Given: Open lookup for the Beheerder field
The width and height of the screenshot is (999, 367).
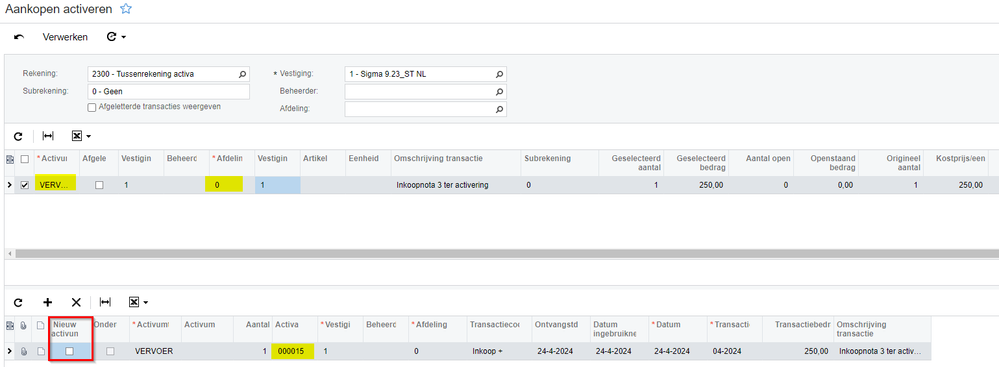Looking at the screenshot, I should pyautogui.click(x=500, y=92).
